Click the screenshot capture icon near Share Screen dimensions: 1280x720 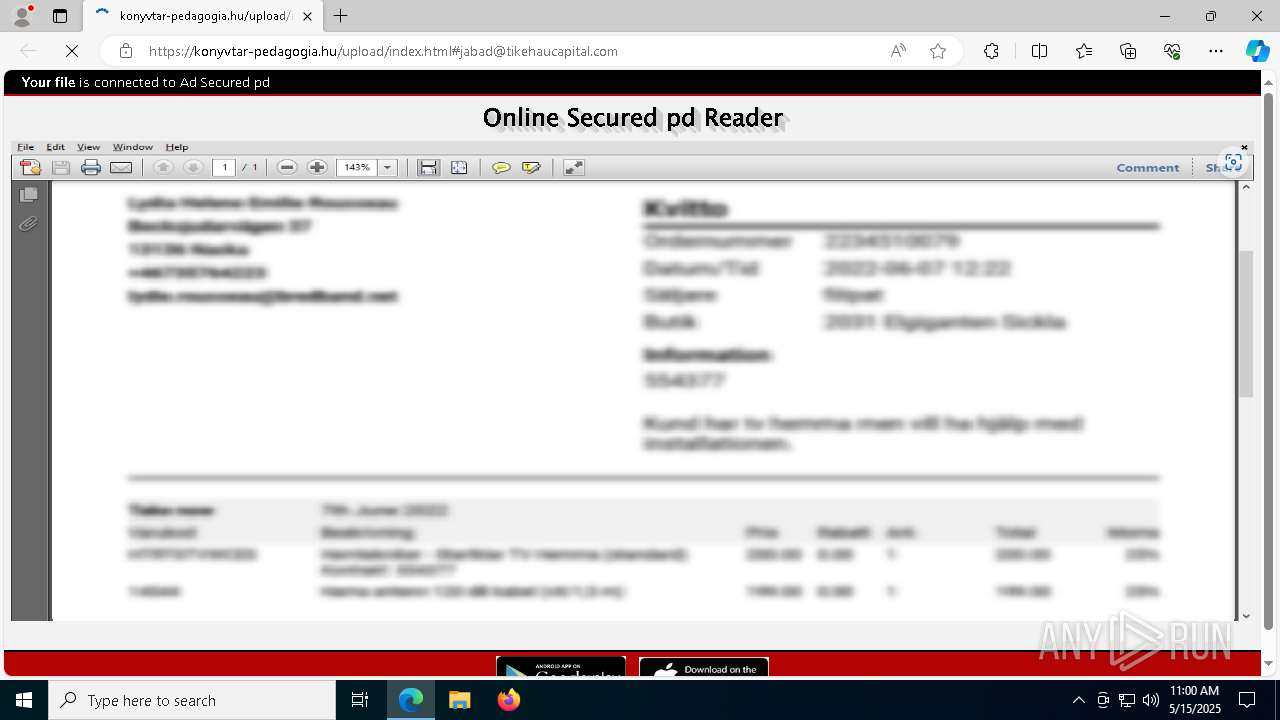click(1233, 162)
